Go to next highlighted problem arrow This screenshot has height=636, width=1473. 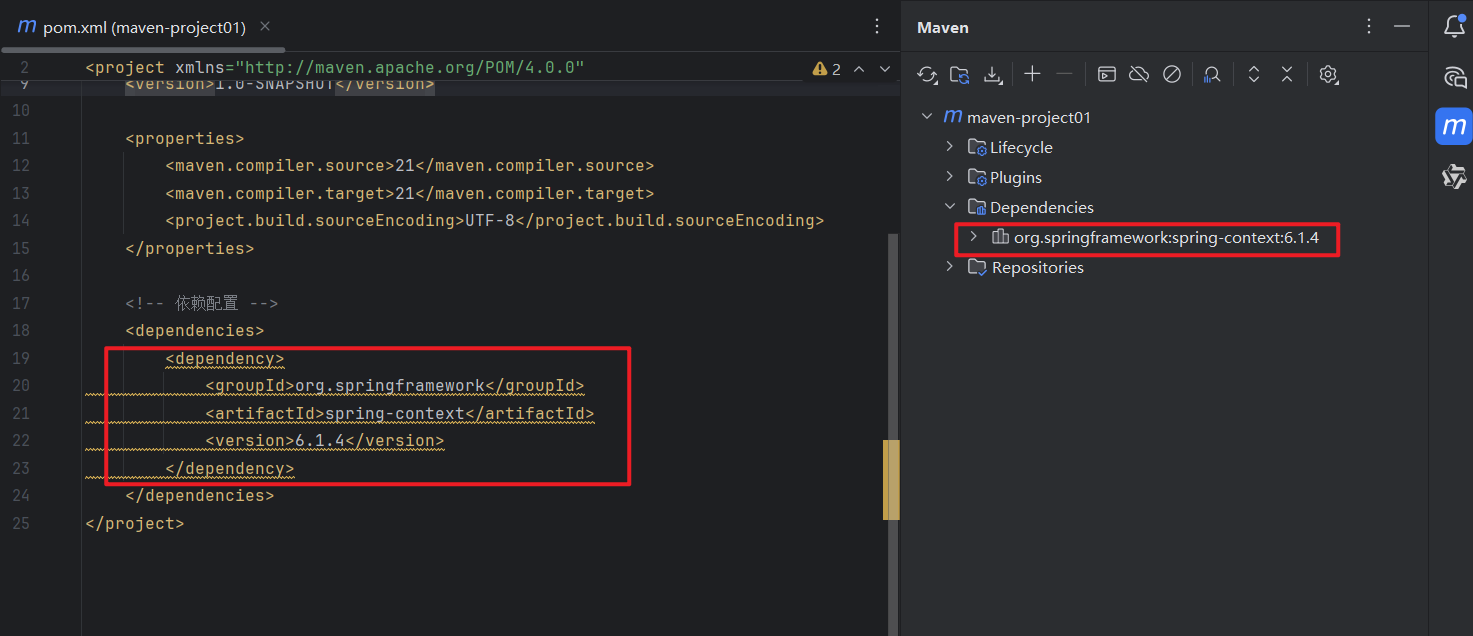884,69
